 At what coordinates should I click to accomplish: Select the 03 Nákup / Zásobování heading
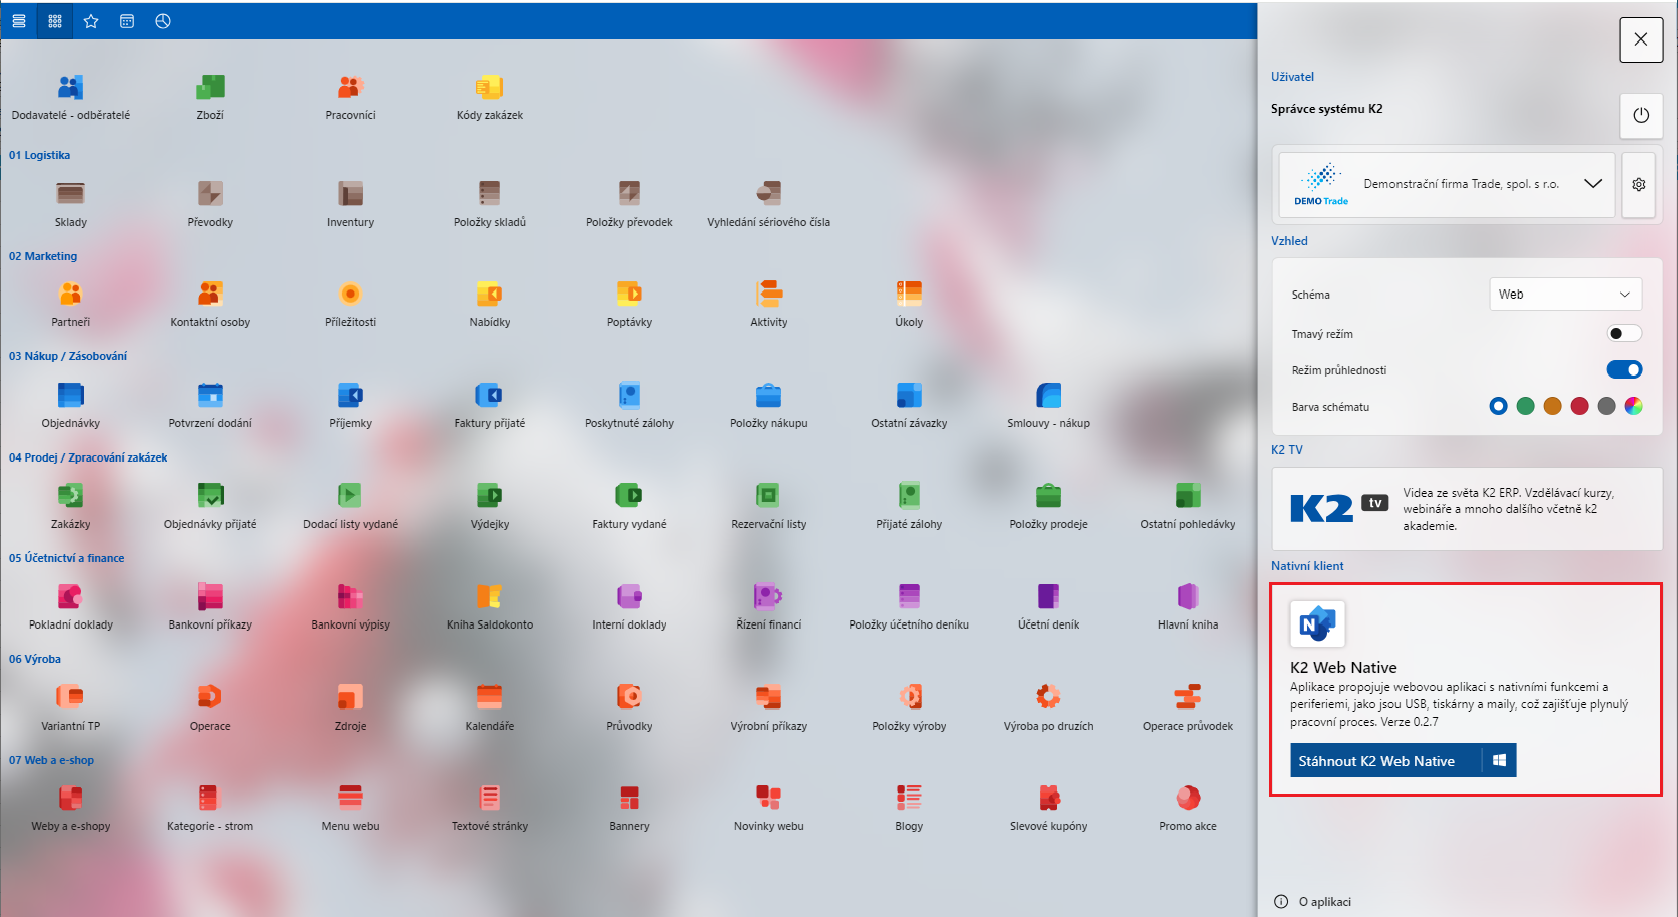[68, 356]
